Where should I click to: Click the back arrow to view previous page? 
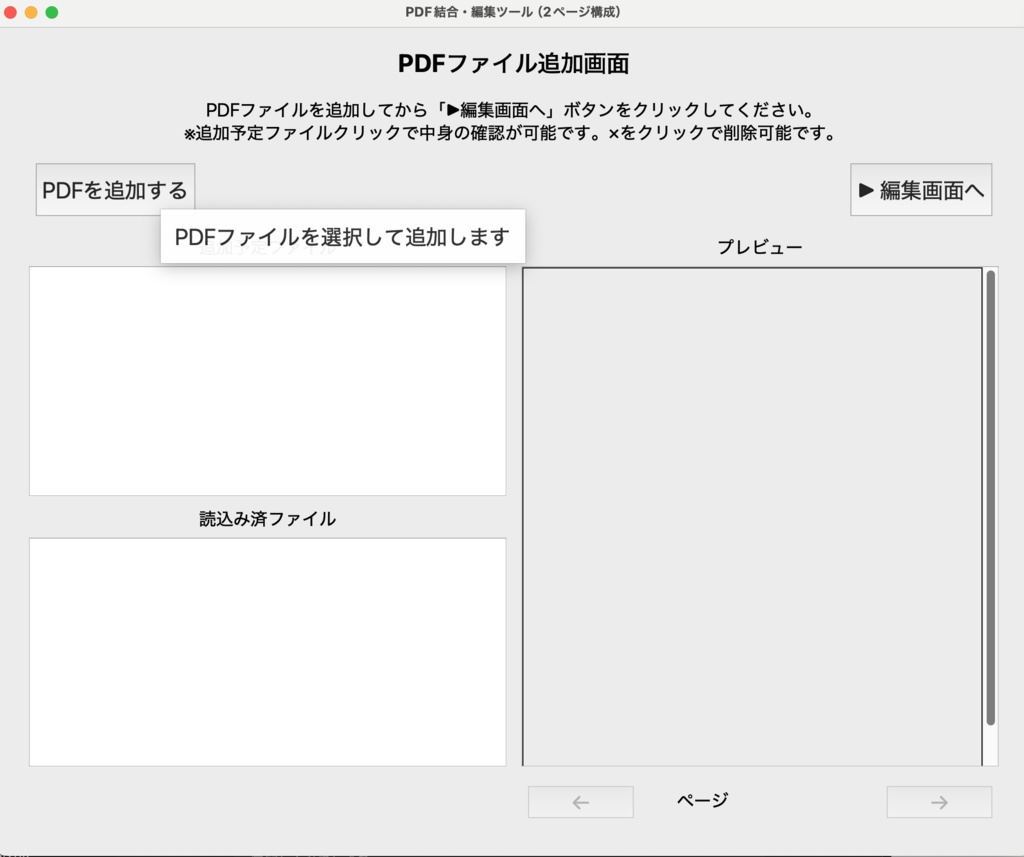580,801
